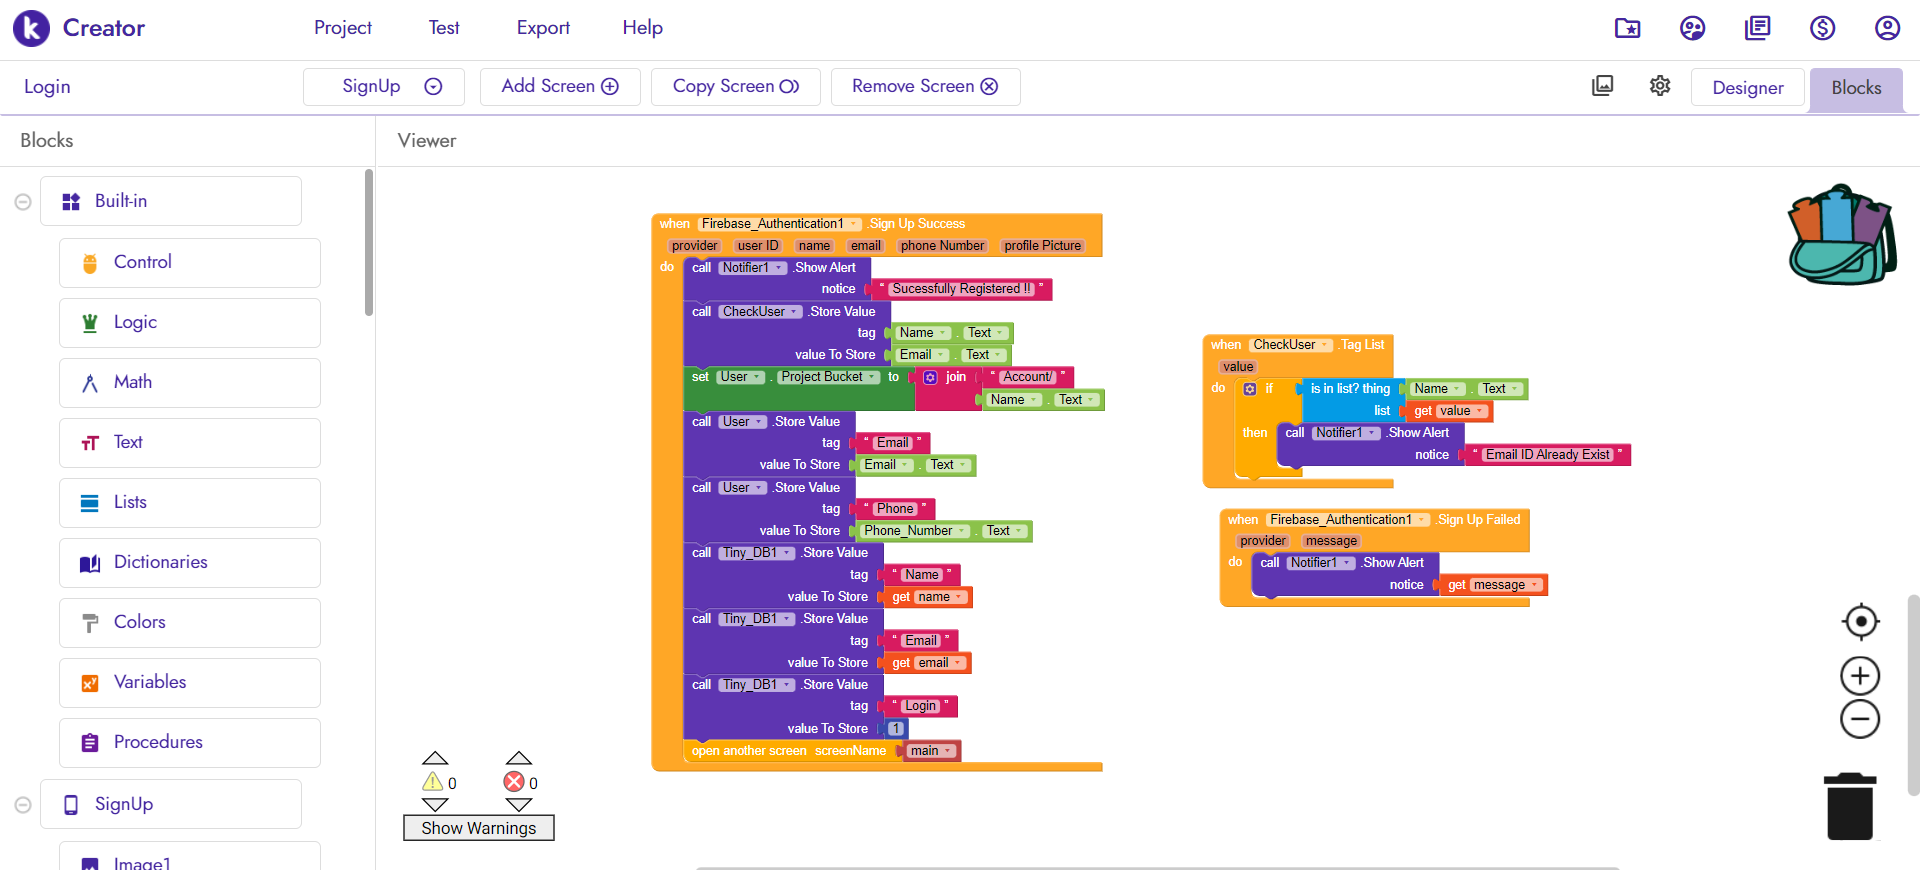Image resolution: width=1920 pixels, height=870 pixels.
Task: Click the red error circle icon
Action: [514, 782]
